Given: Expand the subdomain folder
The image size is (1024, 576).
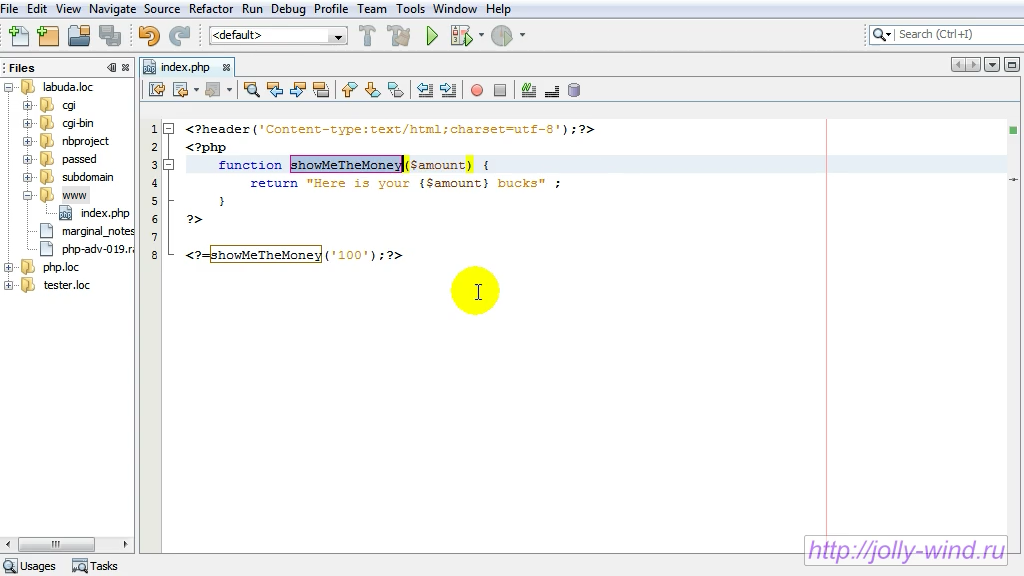Looking at the screenshot, I should point(27,177).
